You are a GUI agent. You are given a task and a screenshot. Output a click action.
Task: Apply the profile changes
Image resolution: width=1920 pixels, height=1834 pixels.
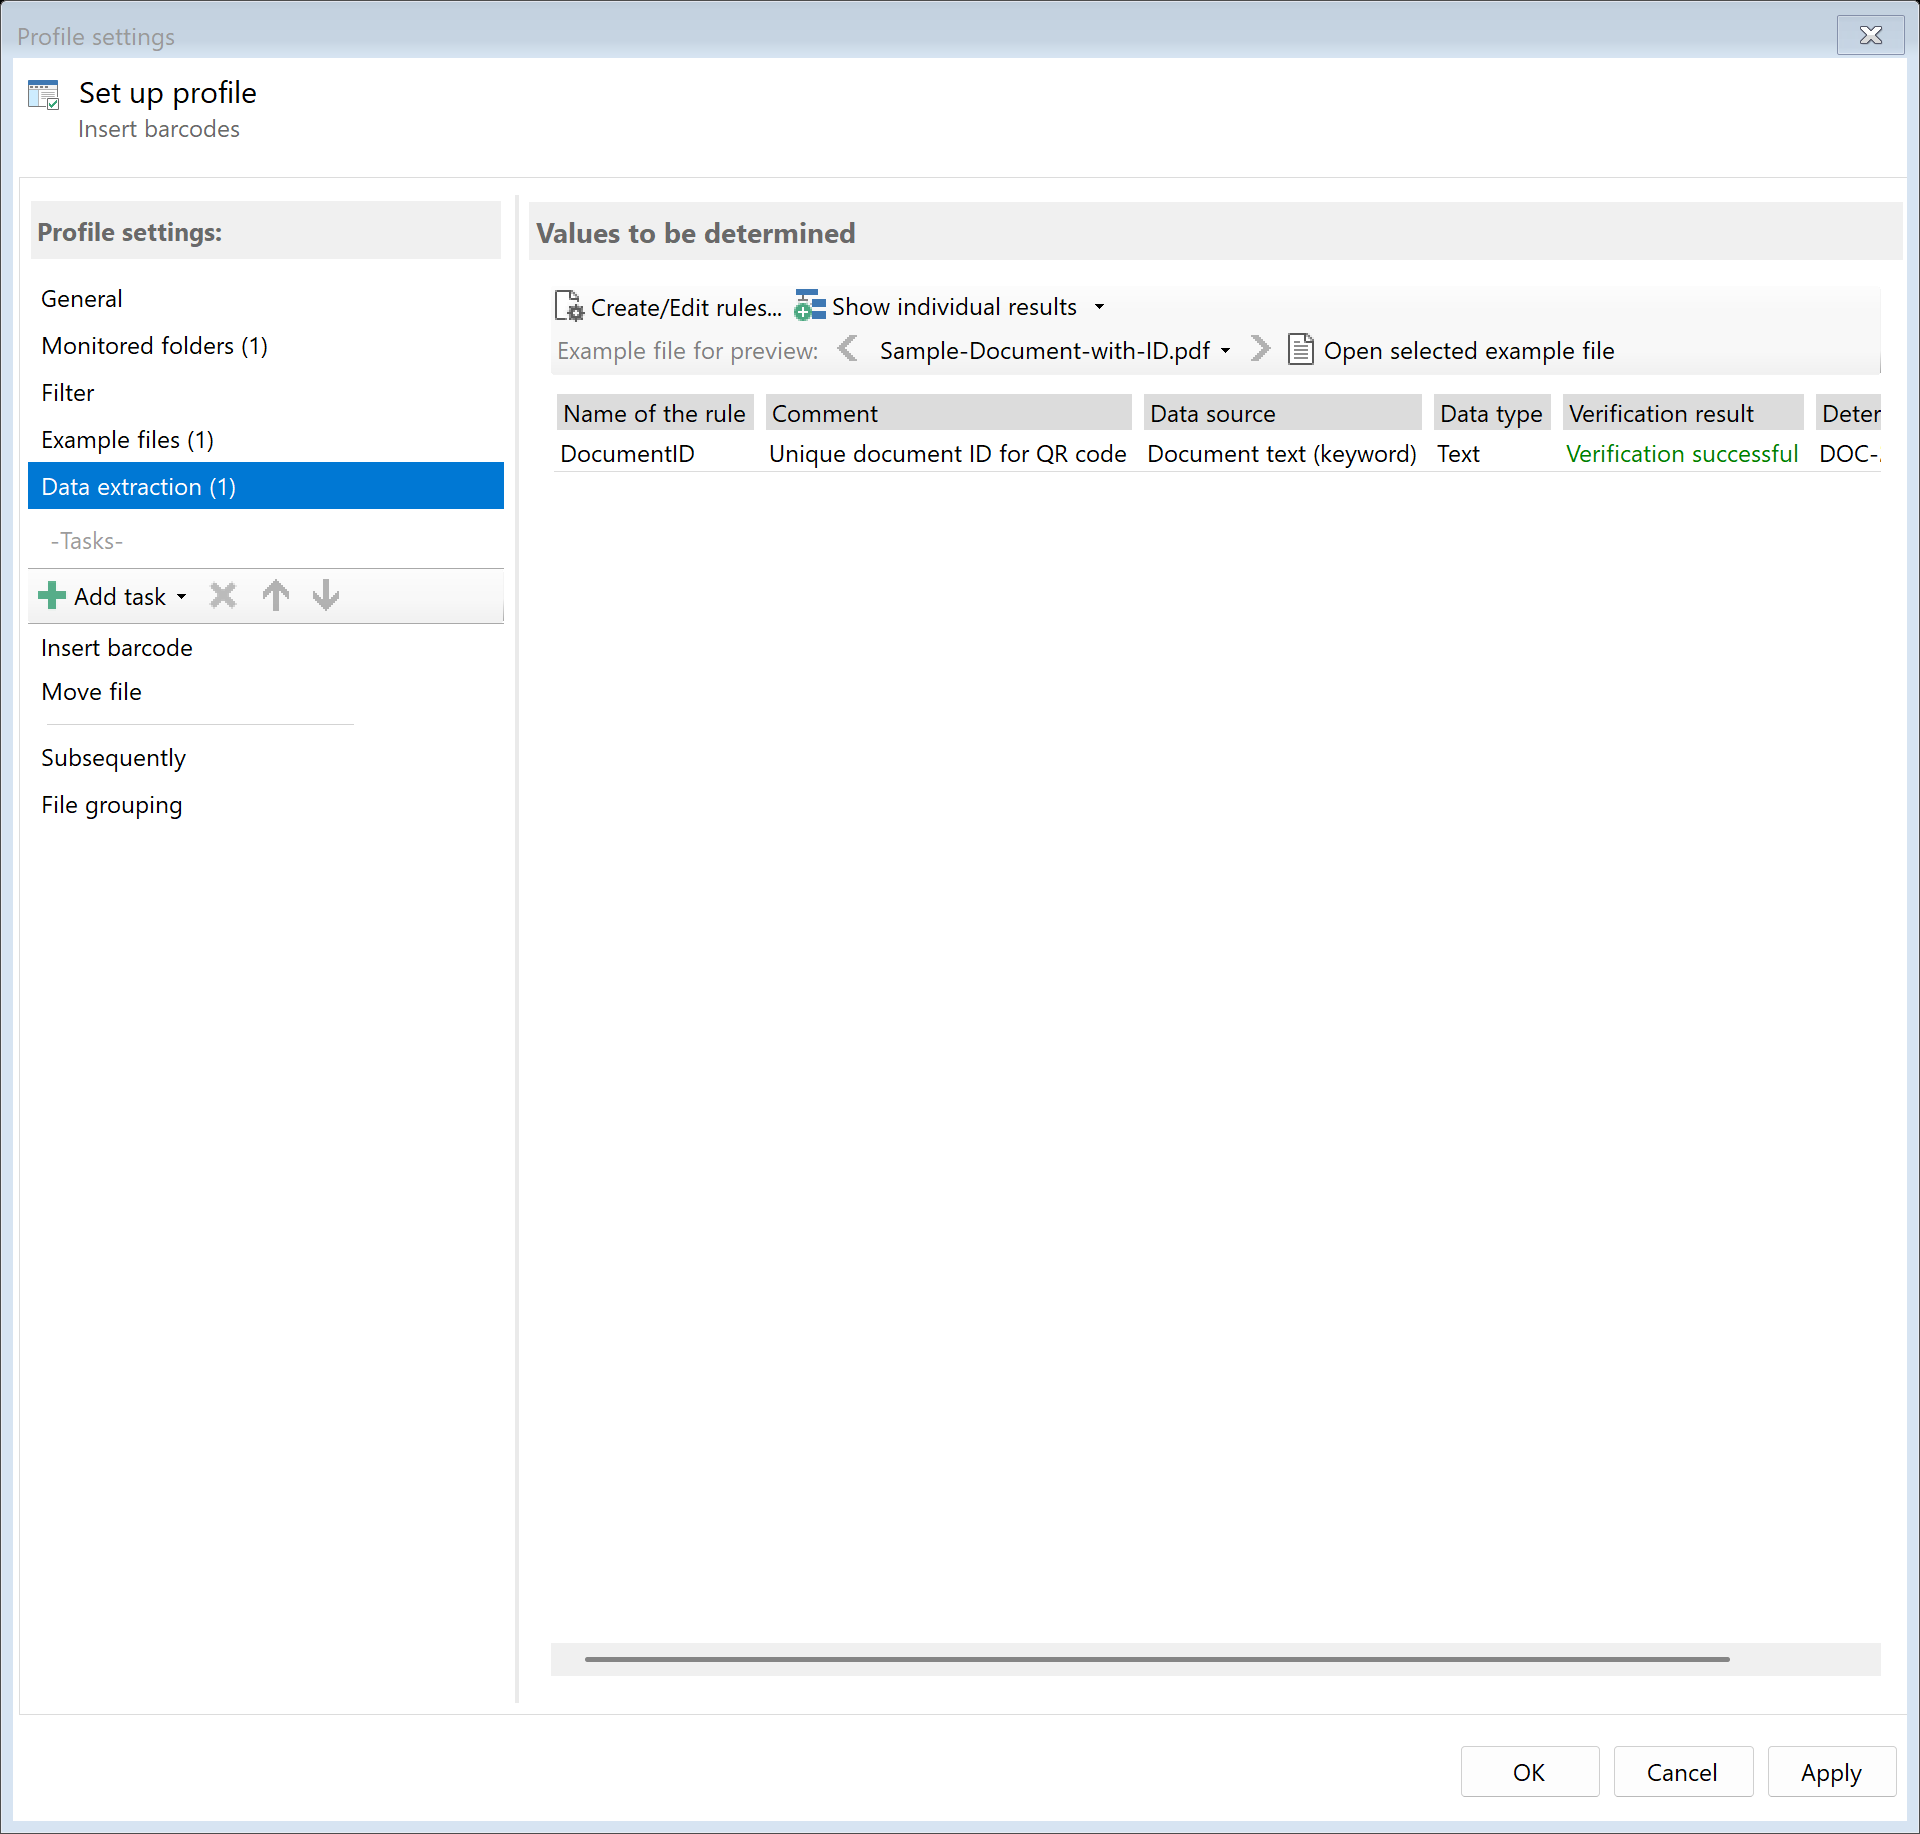(x=1830, y=1771)
